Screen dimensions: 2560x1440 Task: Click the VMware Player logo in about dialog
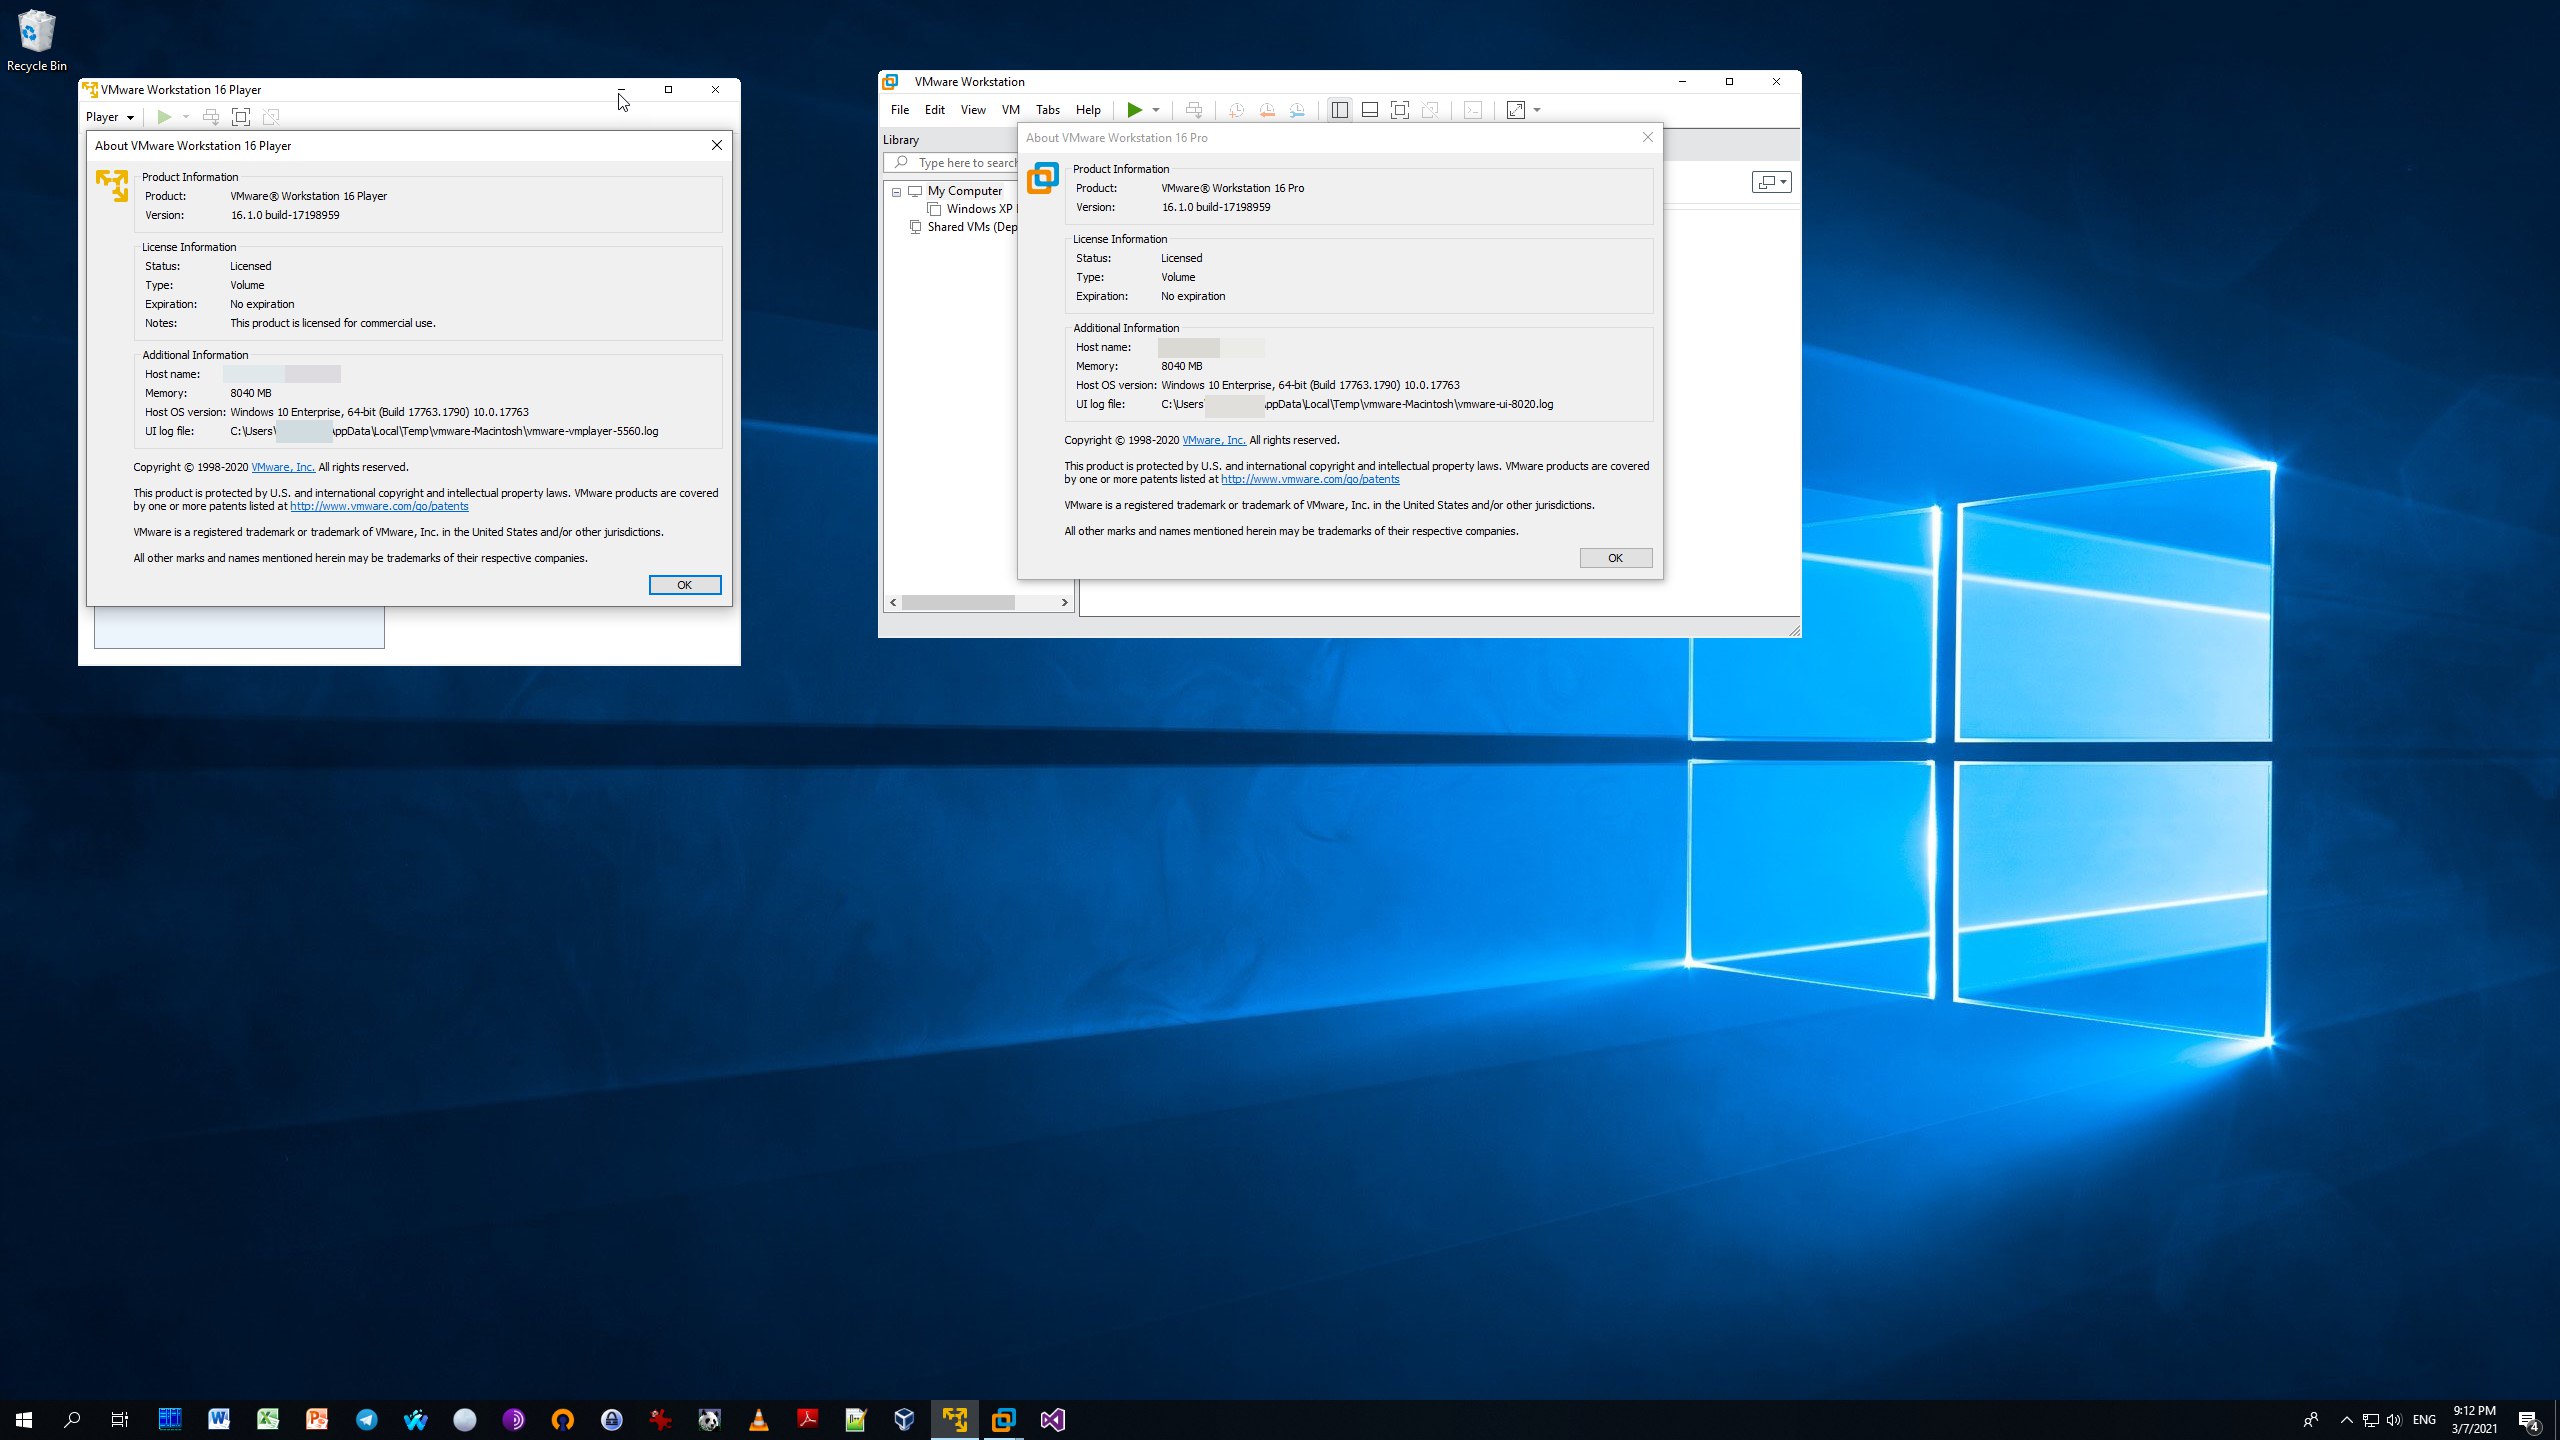[112, 186]
